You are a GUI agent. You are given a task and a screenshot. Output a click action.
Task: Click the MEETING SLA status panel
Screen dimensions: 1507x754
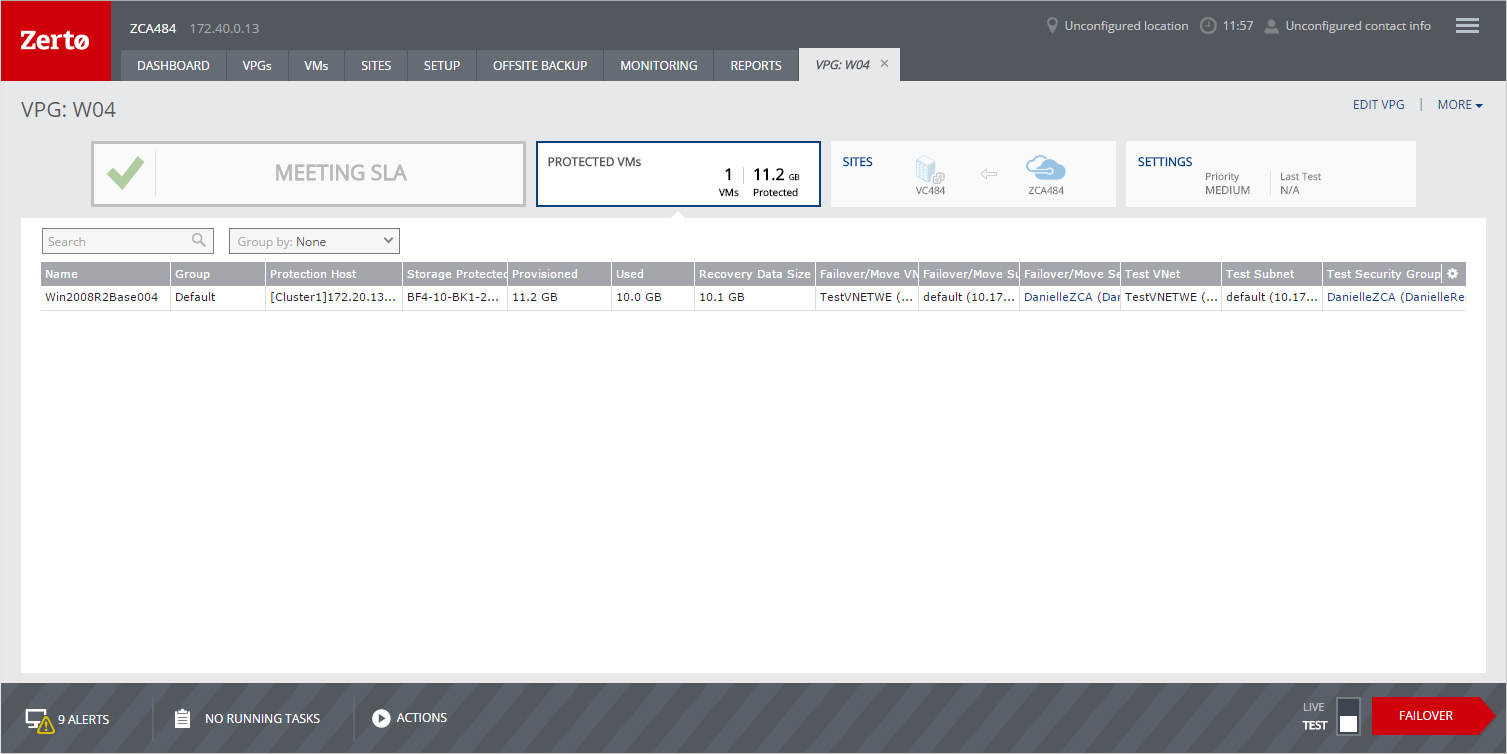point(308,174)
